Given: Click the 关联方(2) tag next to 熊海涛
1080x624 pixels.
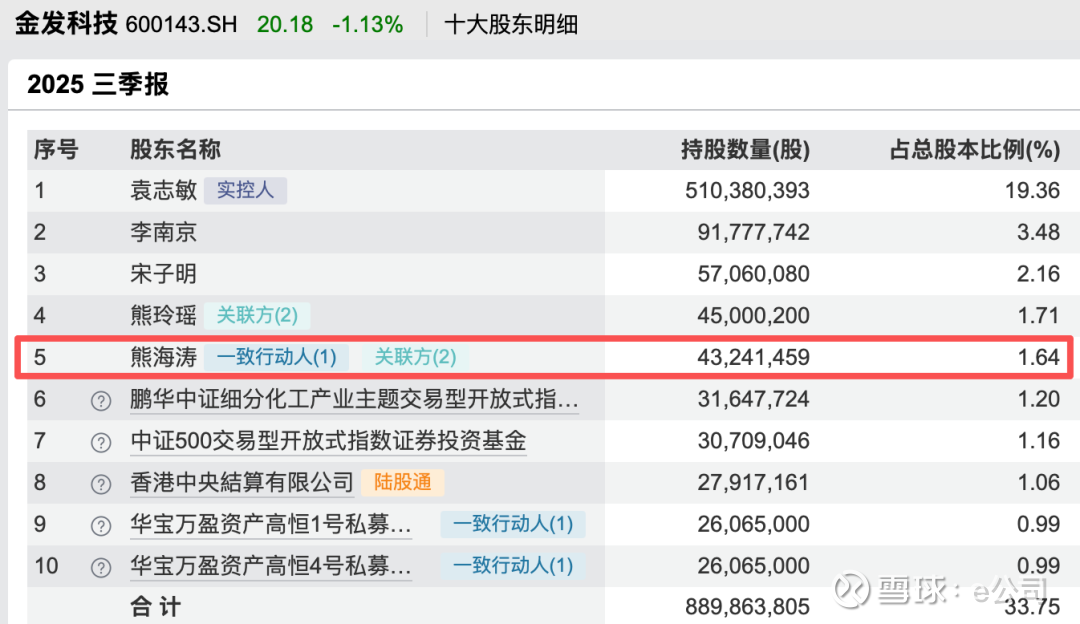Looking at the screenshot, I should (415, 357).
